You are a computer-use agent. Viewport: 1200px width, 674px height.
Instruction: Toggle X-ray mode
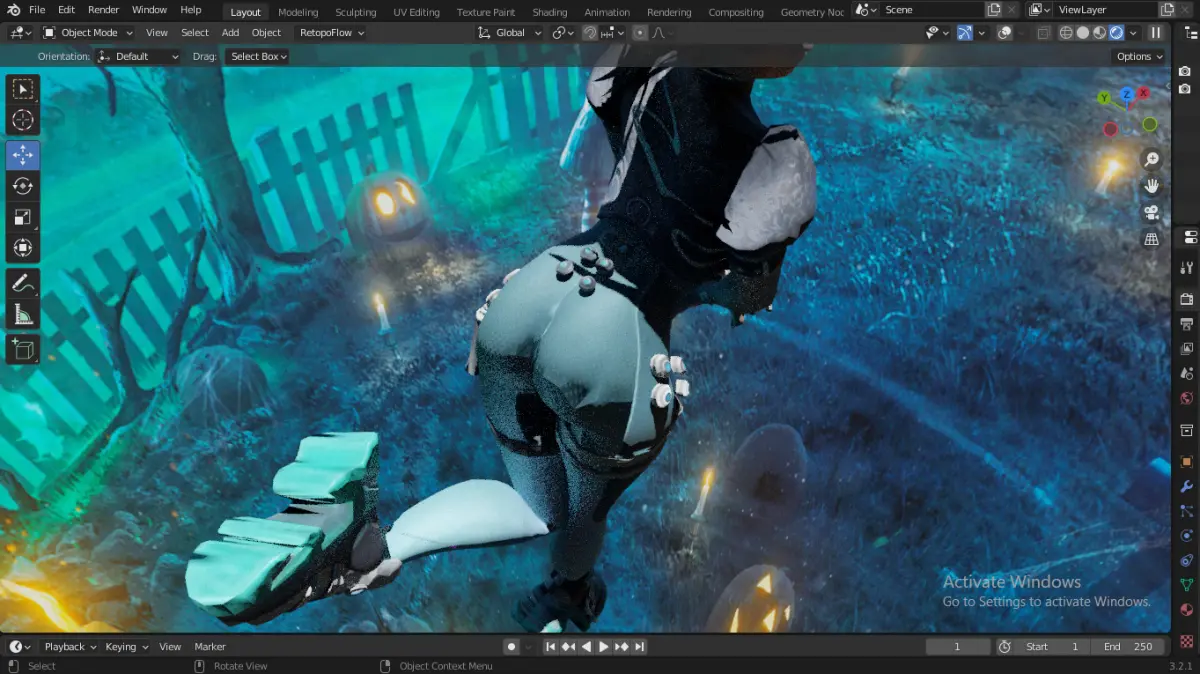tap(1044, 32)
